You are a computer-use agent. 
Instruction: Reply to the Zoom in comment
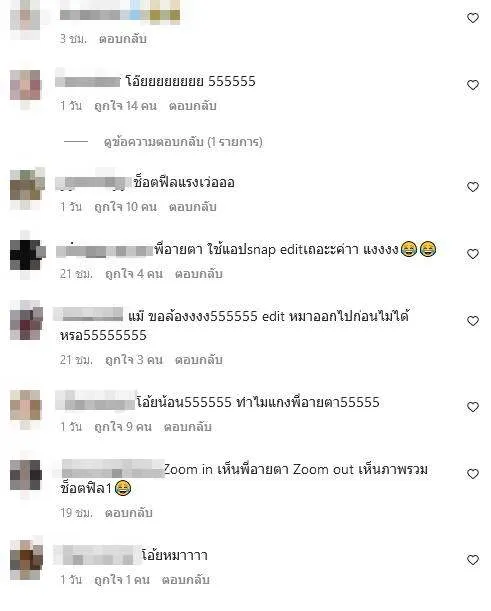click(x=128, y=512)
